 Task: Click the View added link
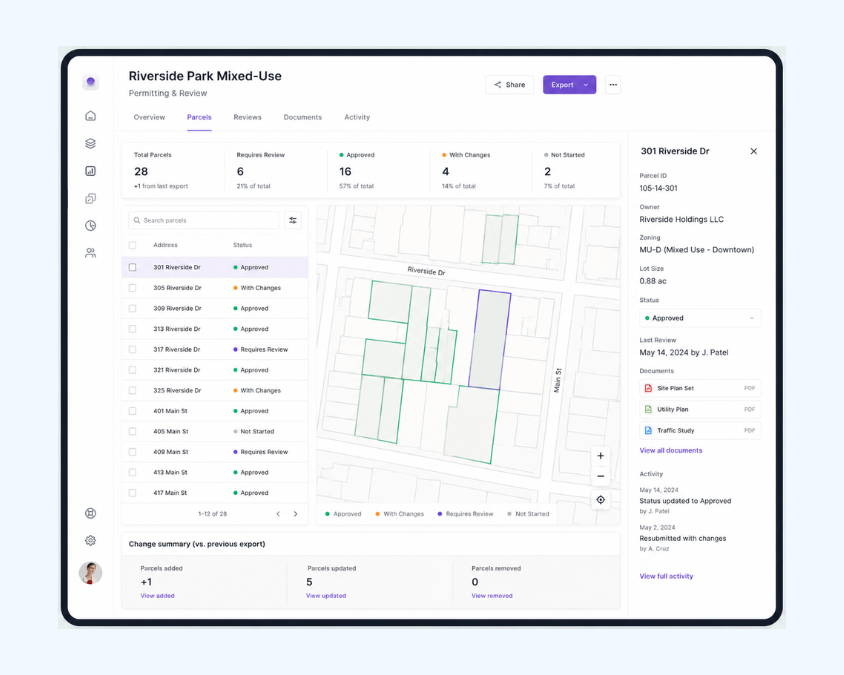coord(157,596)
